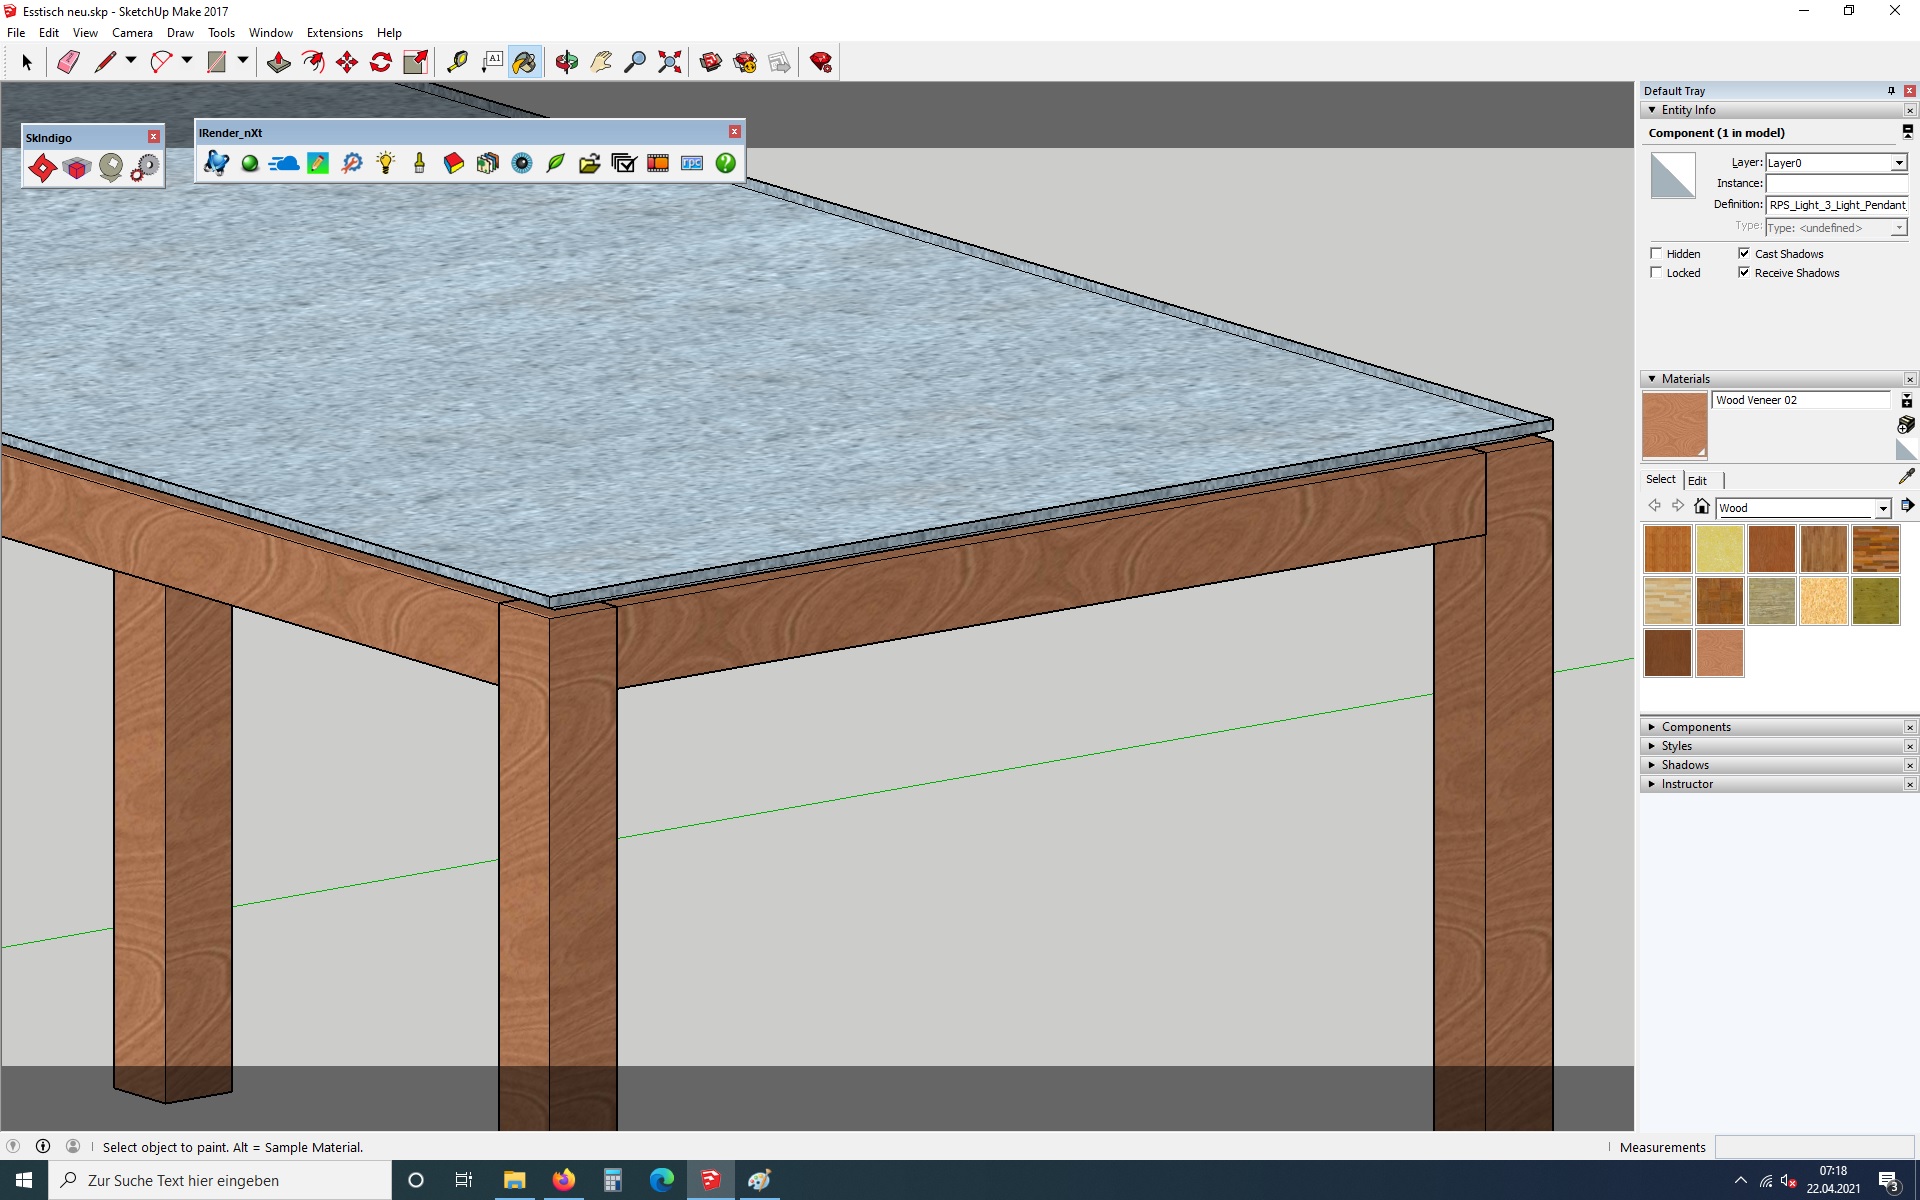Screen dimensions: 1920x1200
Task: Select the Orbit camera tool
Action: click(x=567, y=62)
